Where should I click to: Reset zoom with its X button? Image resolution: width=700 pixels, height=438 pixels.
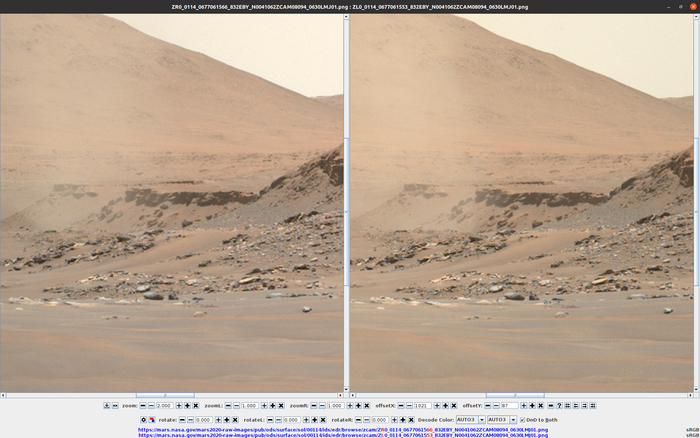(196, 406)
